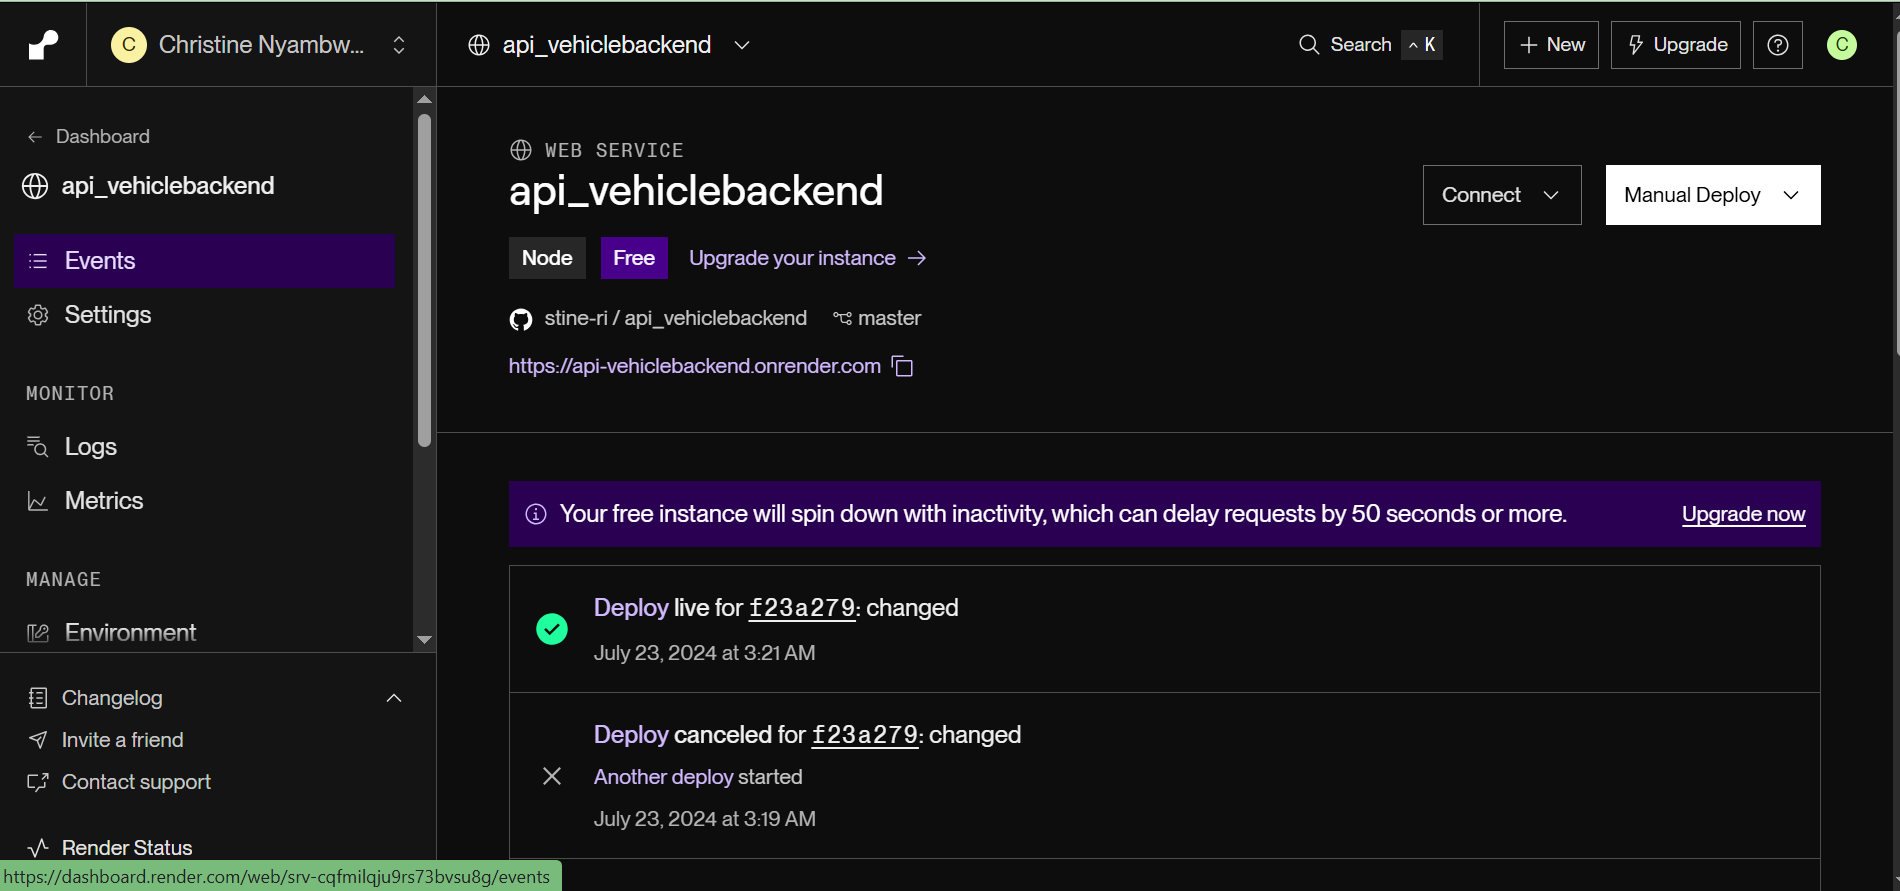Click the timestamp July 23, 2024 at 3:21 AM
The image size is (1900, 891).
705,653
